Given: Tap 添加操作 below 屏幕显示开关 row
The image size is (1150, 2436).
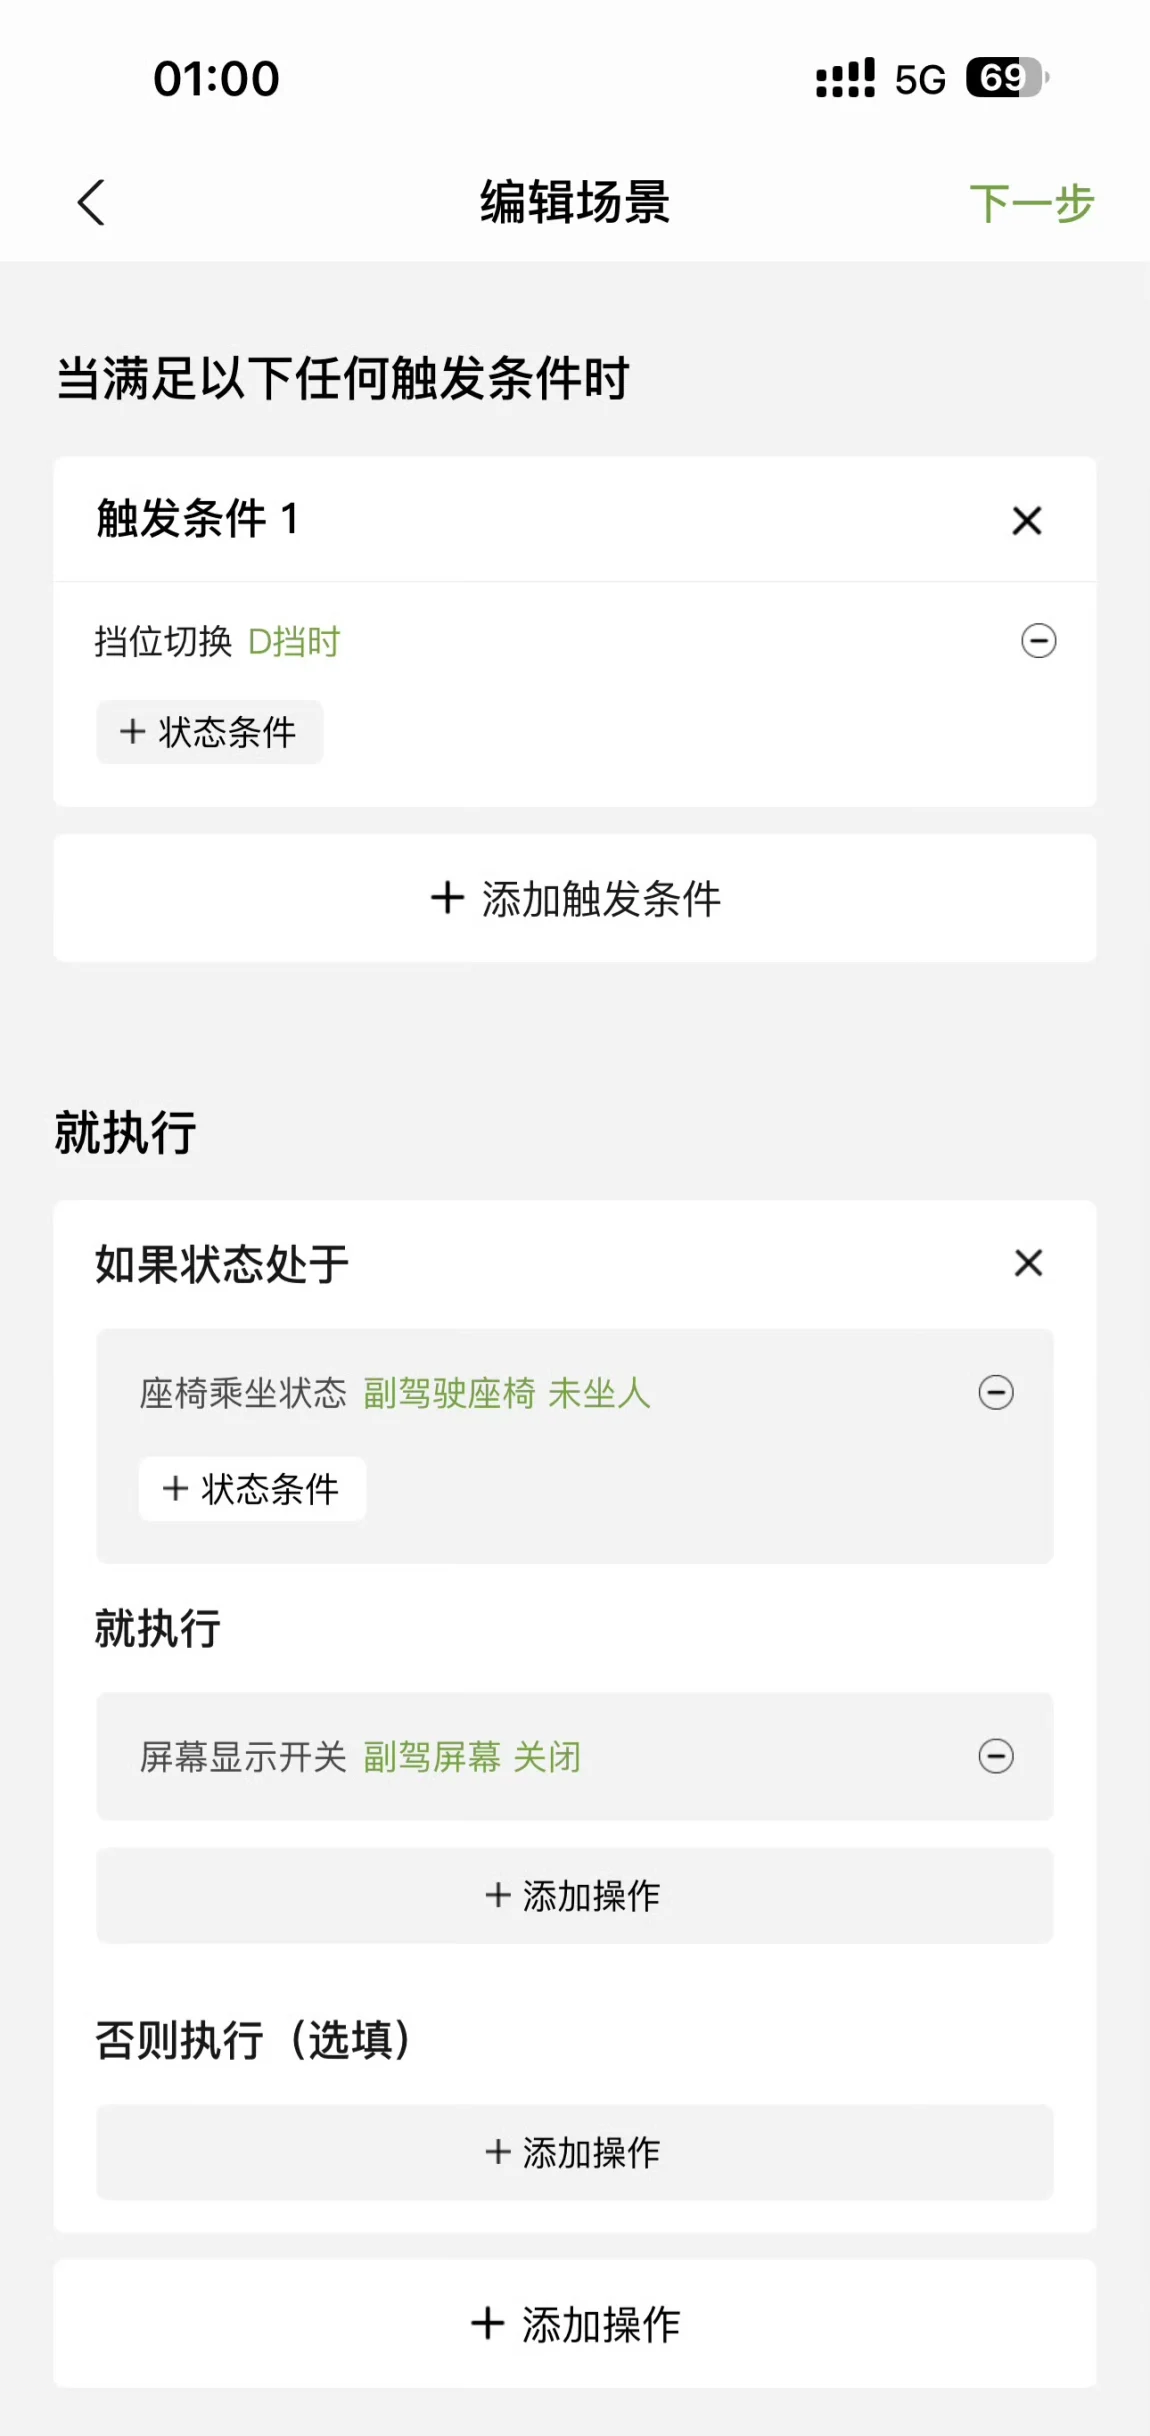Looking at the screenshot, I should pos(574,1895).
